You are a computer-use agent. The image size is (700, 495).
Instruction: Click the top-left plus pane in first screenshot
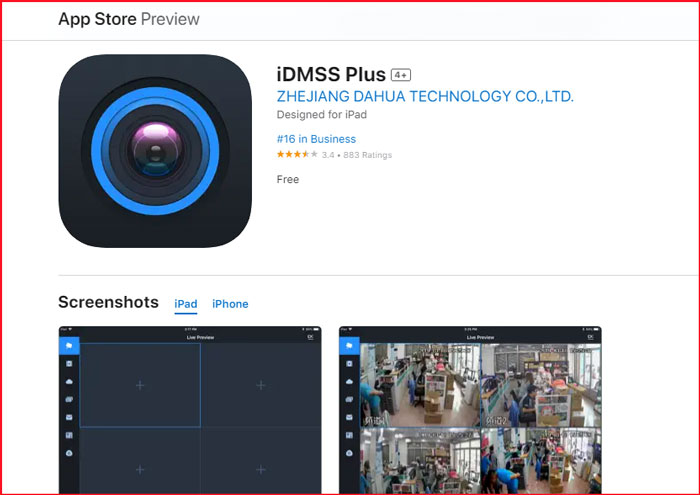[x=140, y=385]
